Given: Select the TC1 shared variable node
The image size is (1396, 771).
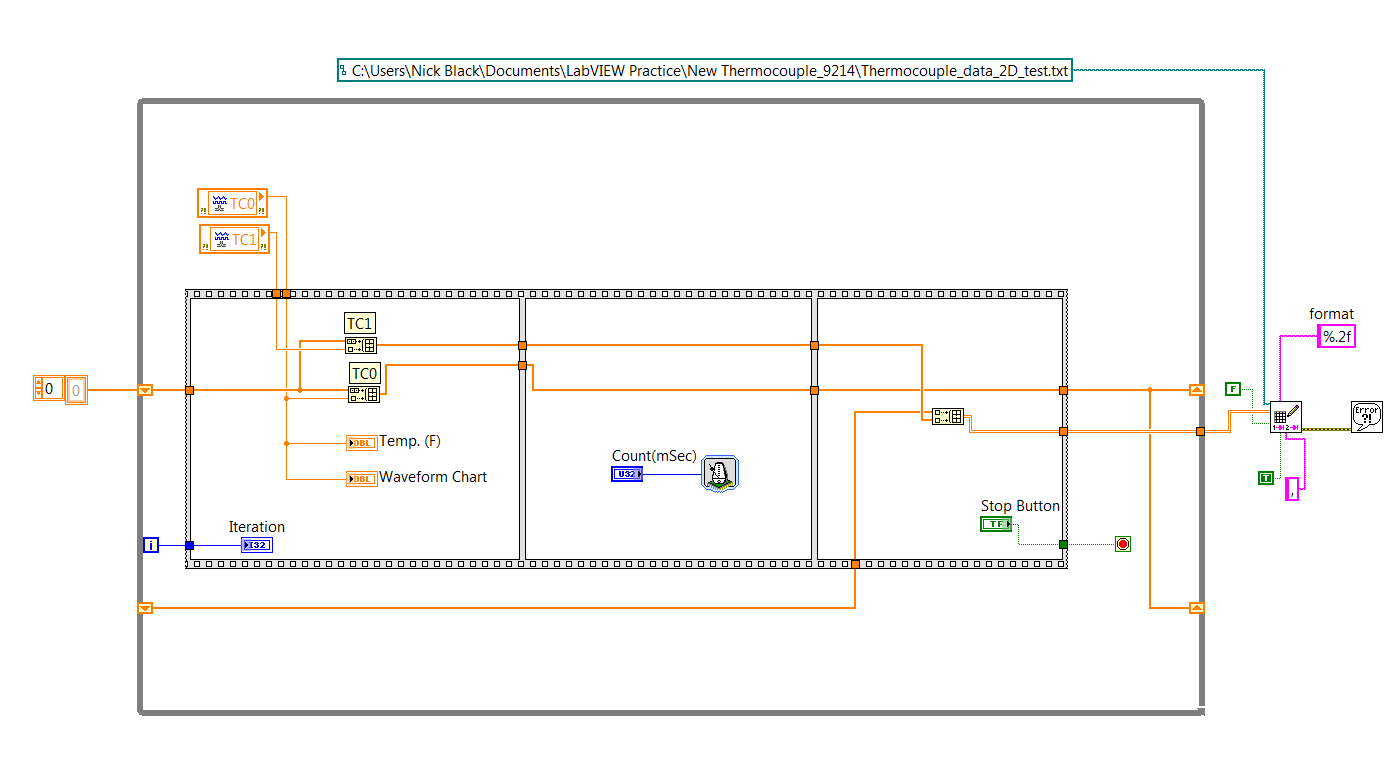Looking at the screenshot, I should (234, 239).
